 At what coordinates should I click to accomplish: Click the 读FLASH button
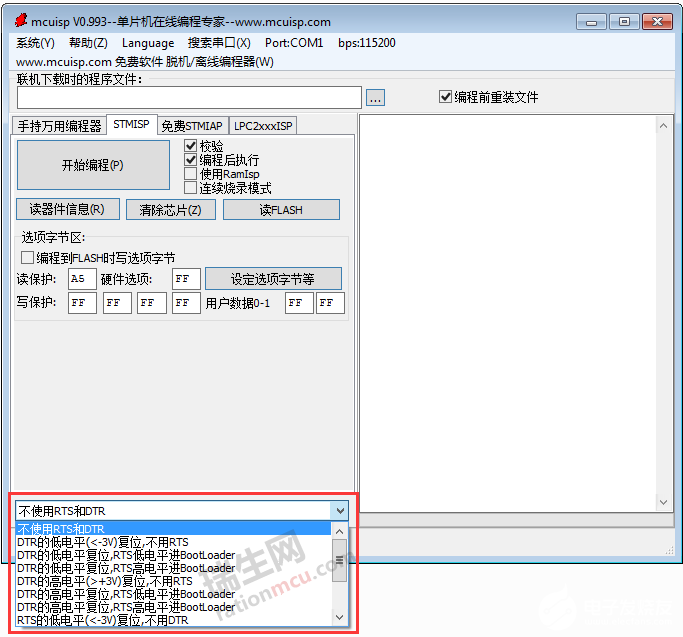(x=281, y=210)
